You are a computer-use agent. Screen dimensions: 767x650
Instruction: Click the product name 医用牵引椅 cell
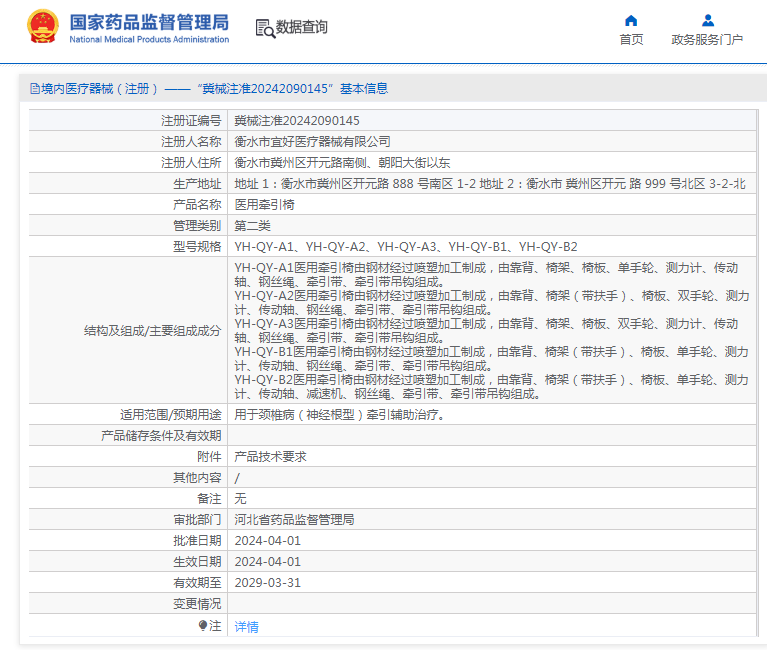click(x=492, y=204)
